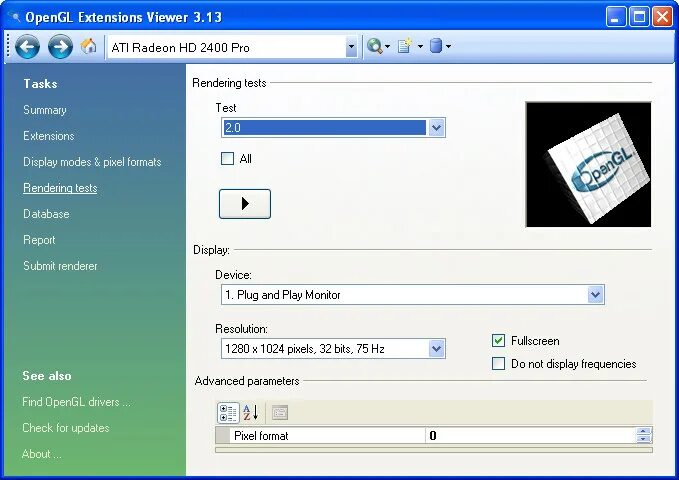Open the Summary task
679x480 pixels.
pos(45,110)
